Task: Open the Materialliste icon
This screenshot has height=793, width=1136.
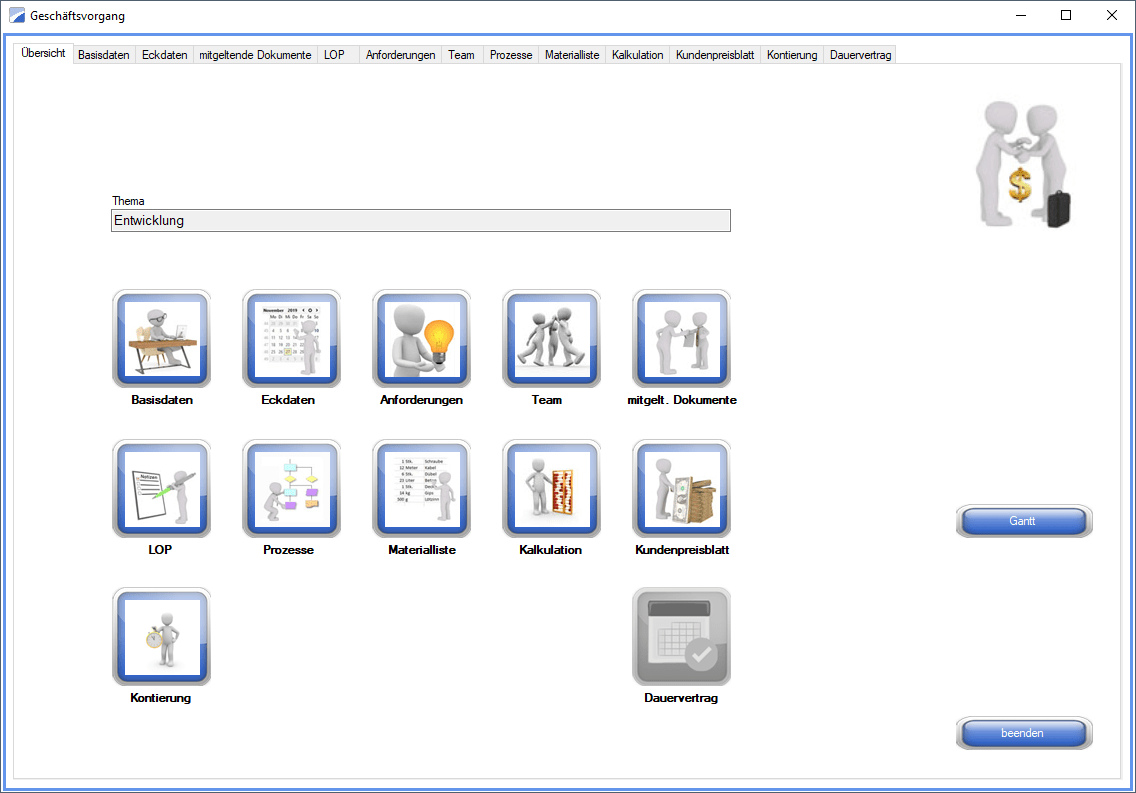Action: pyautogui.click(x=421, y=489)
